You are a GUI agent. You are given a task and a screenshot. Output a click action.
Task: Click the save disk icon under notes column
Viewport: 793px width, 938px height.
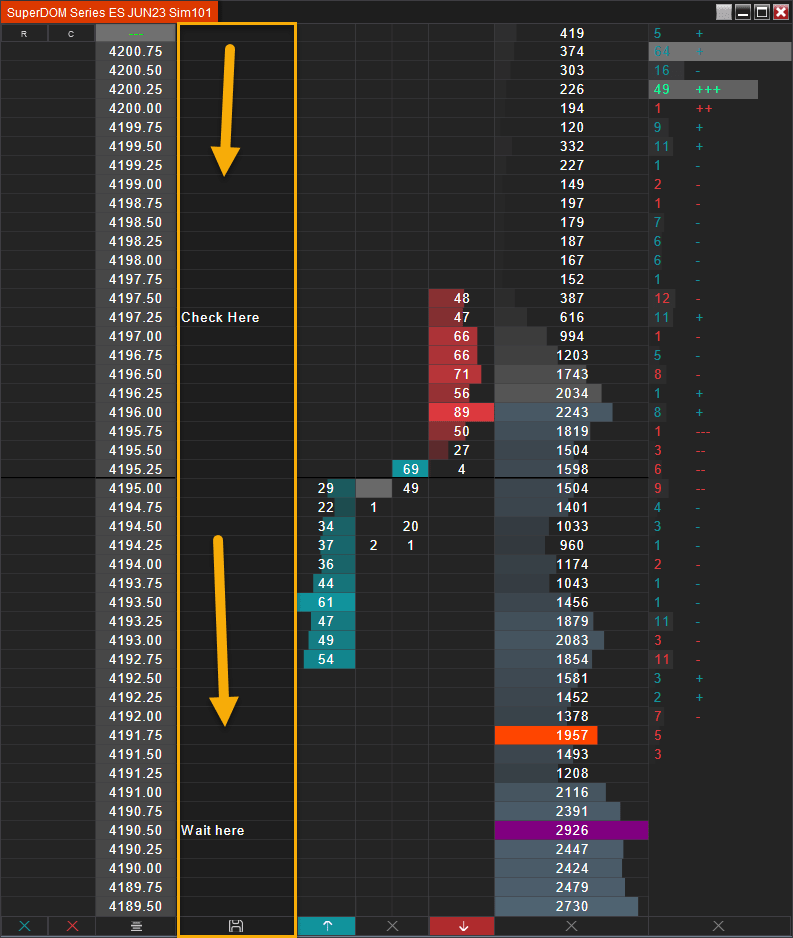click(x=236, y=926)
